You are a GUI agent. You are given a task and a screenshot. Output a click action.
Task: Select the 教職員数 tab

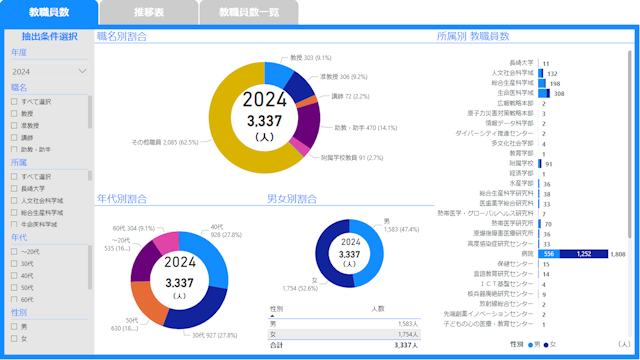(49, 12)
